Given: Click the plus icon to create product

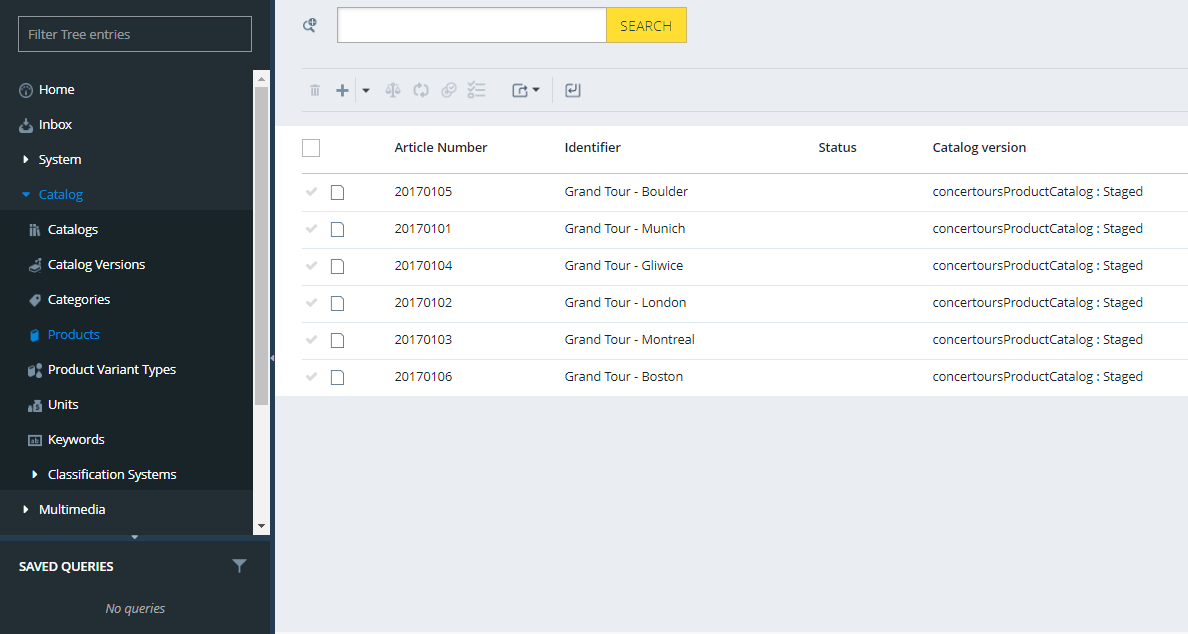Looking at the screenshot, I should tap(342, 90).
